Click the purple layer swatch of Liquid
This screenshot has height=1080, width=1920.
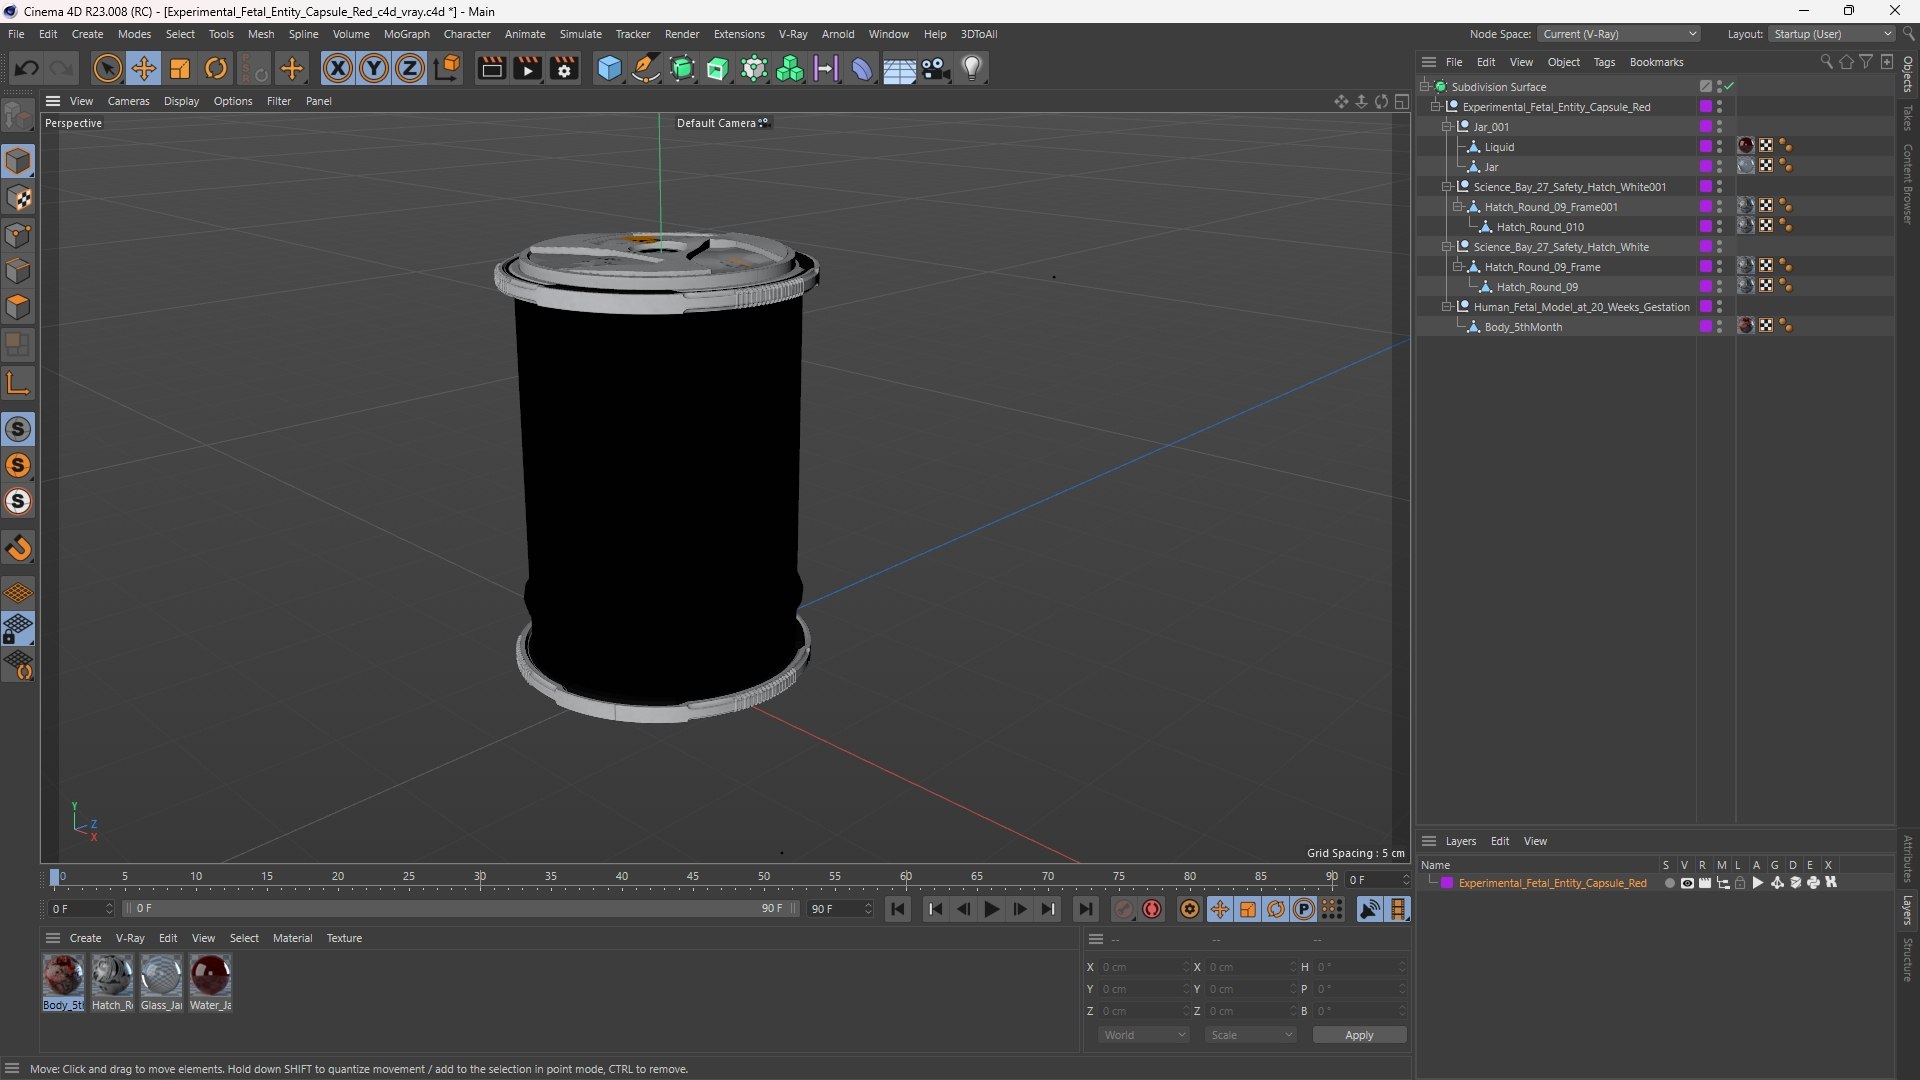point(1706,147)
